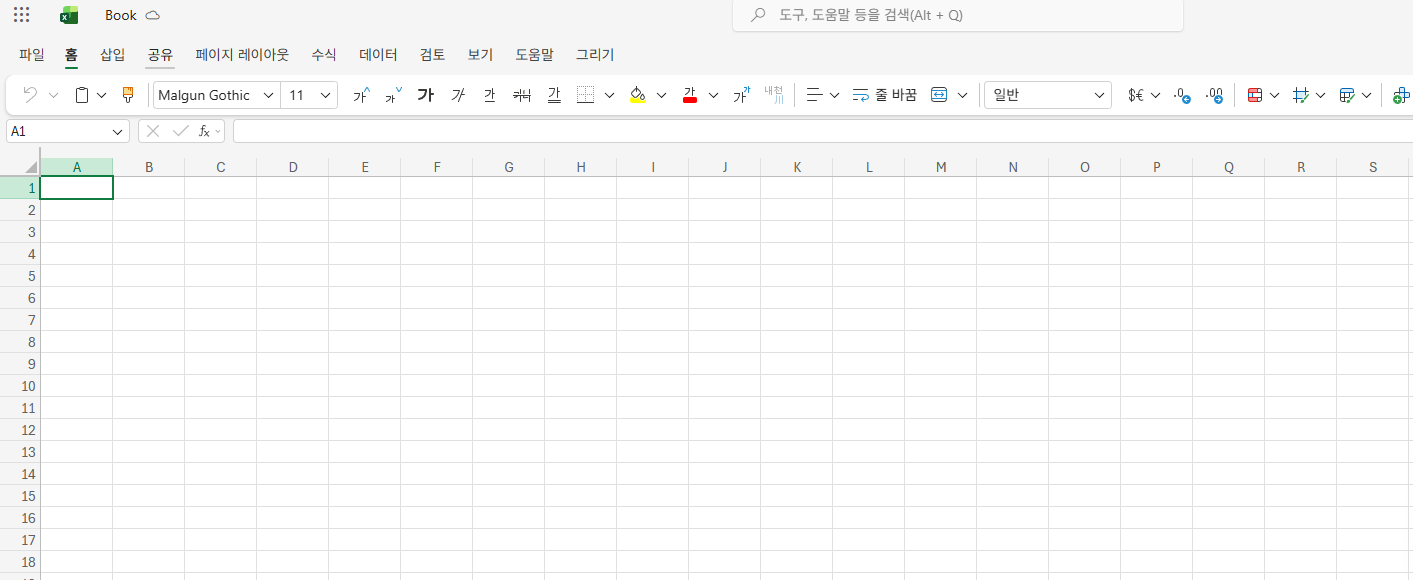Image resolution: width=1413 pixels, height=580 pixels.
Task: Open the 파일 menu
Action: tap(32, 55)
